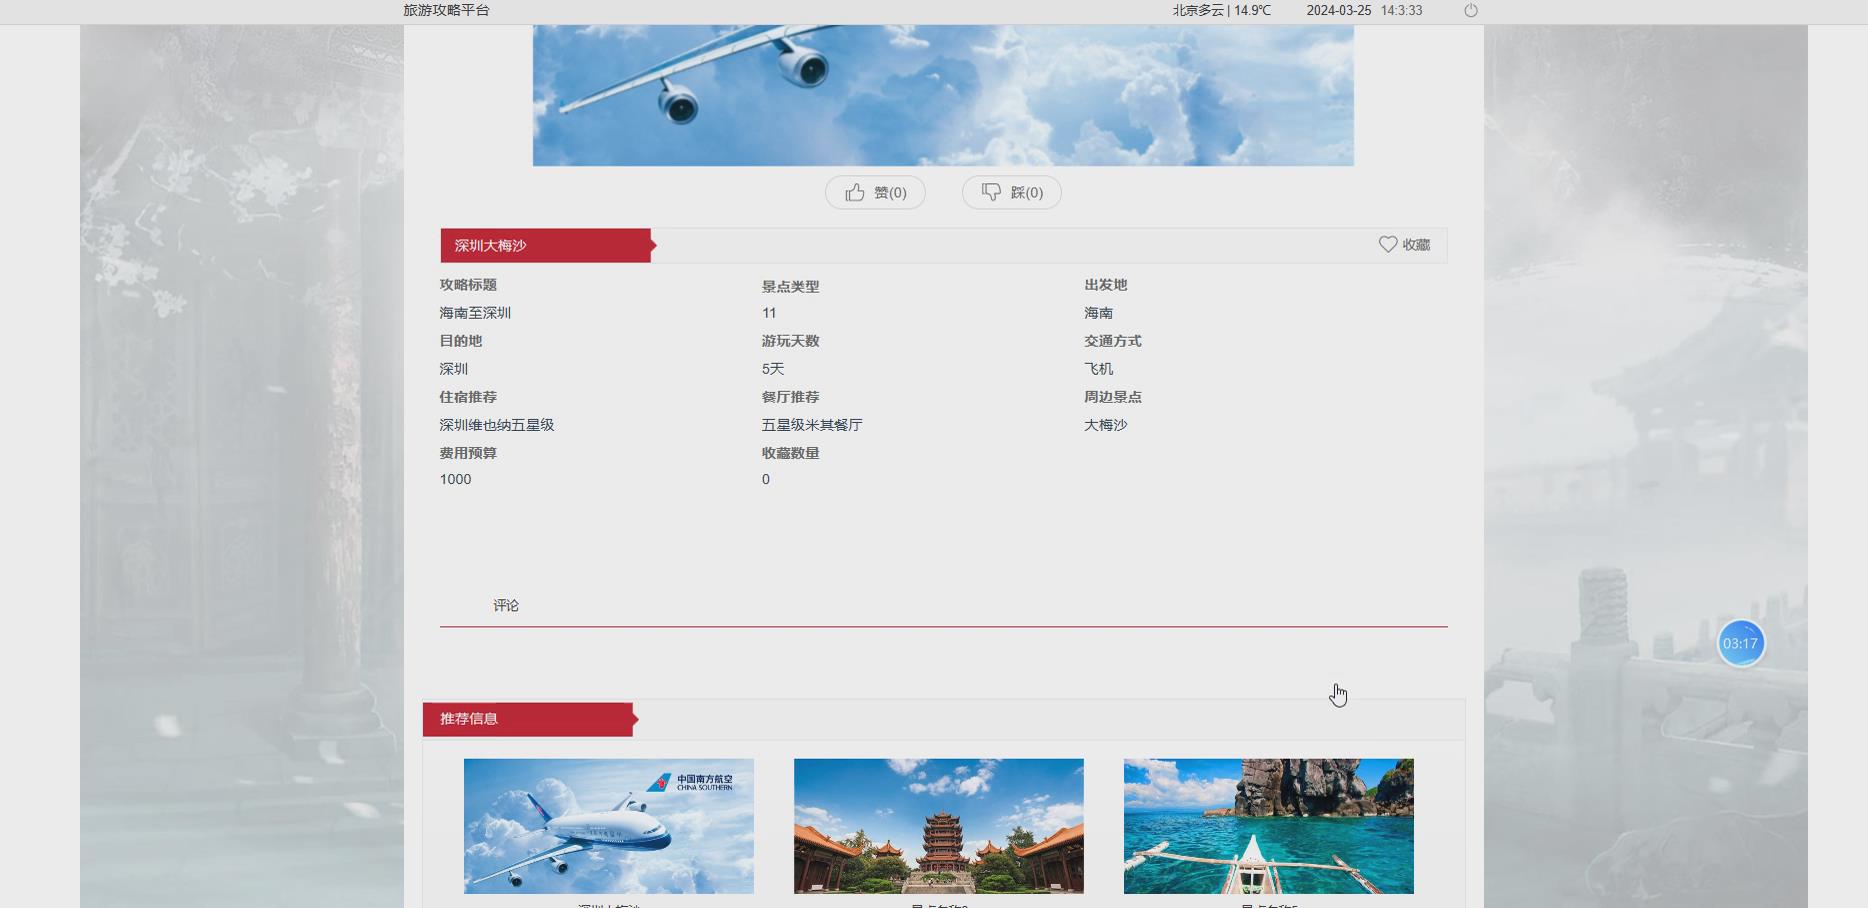Click the heart icon to favorite the guide
The height and width of the screenshot is (908, 1868).
pos(1388,244)
